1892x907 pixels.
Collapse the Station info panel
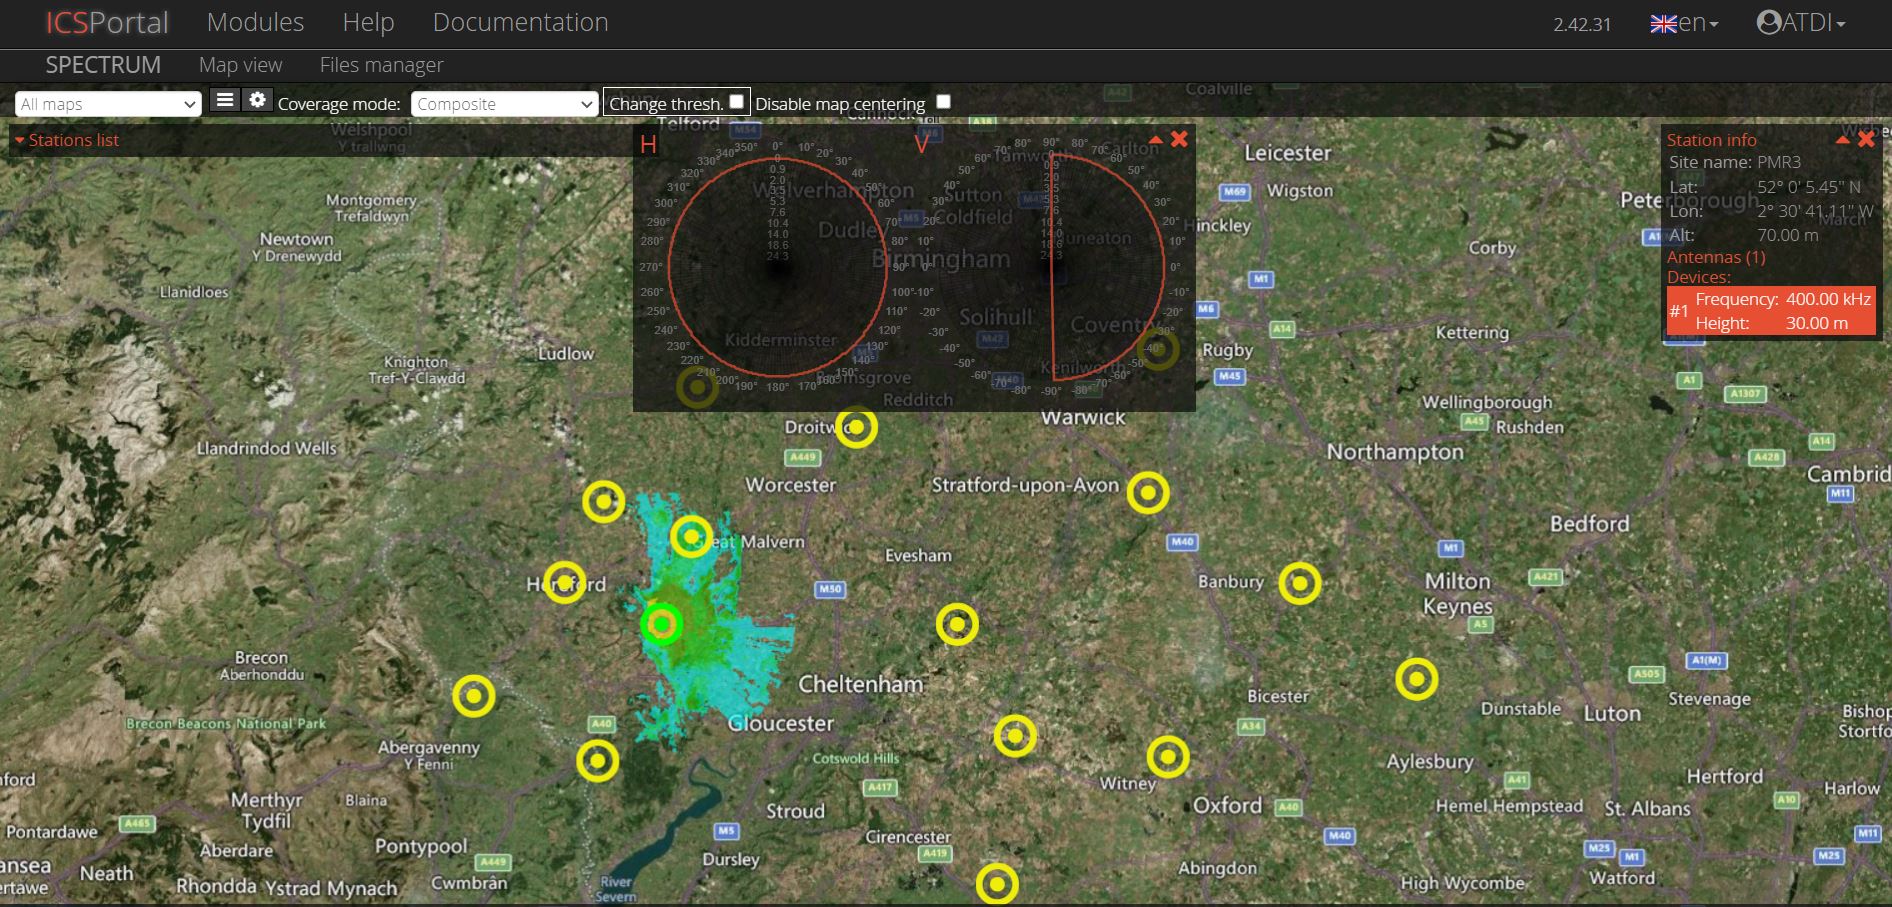(1843, 140)
